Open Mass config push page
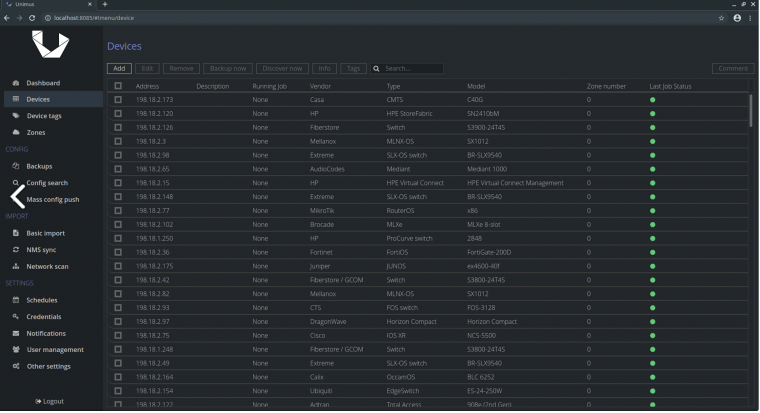Image resolution: width=760 pixels, height=413 pixels. point(53,199)
